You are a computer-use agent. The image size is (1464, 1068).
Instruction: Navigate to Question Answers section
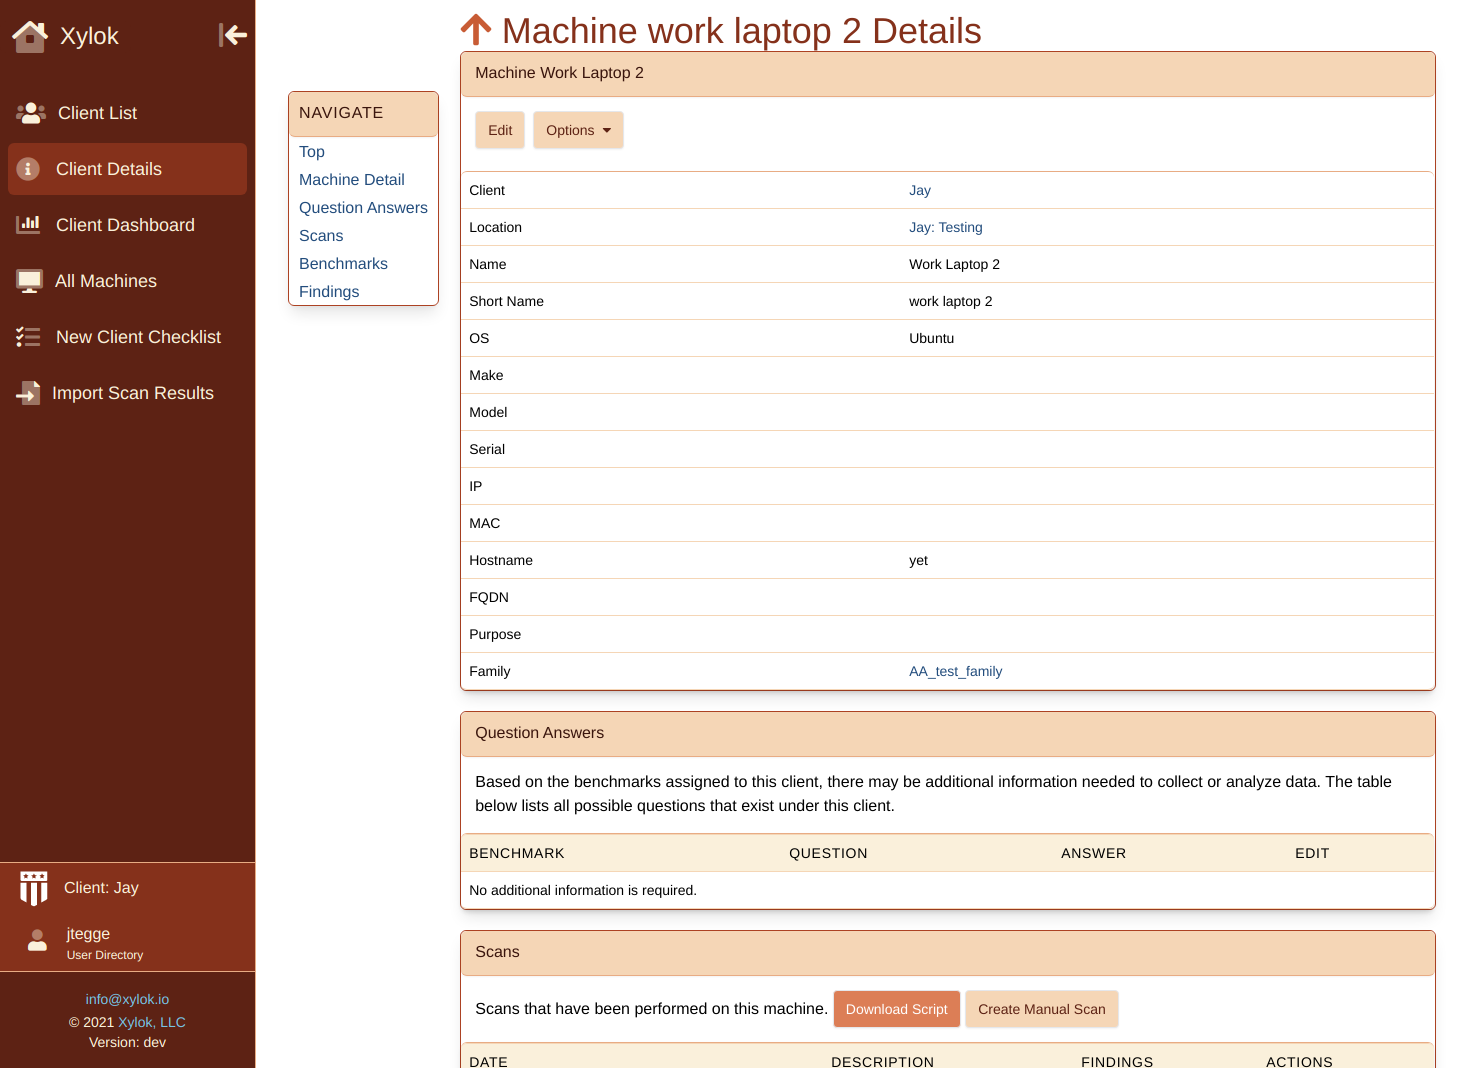pyautogui.click(x=363, y=208)
